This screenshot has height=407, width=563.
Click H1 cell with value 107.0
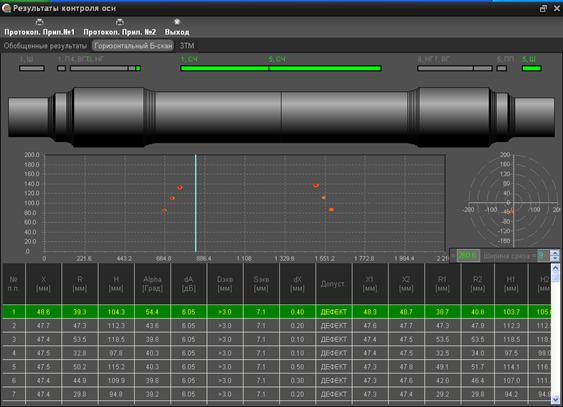511,380
